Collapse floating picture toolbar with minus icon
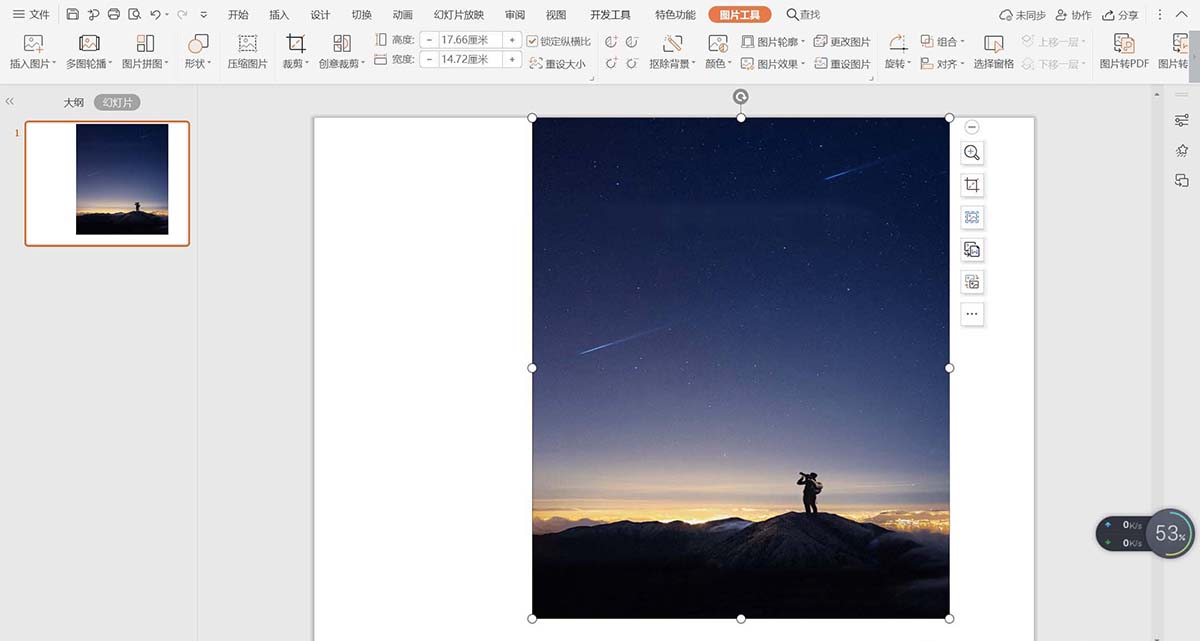 [x=972, y=127]
